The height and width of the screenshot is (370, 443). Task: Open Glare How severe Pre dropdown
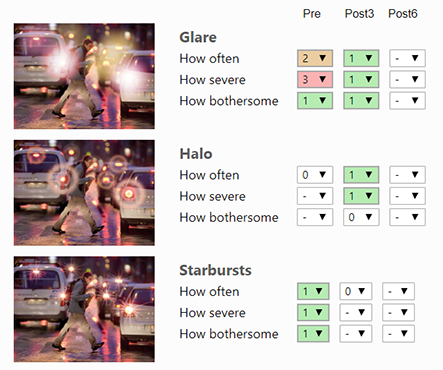pyautogui.click(x=315, y=79)
